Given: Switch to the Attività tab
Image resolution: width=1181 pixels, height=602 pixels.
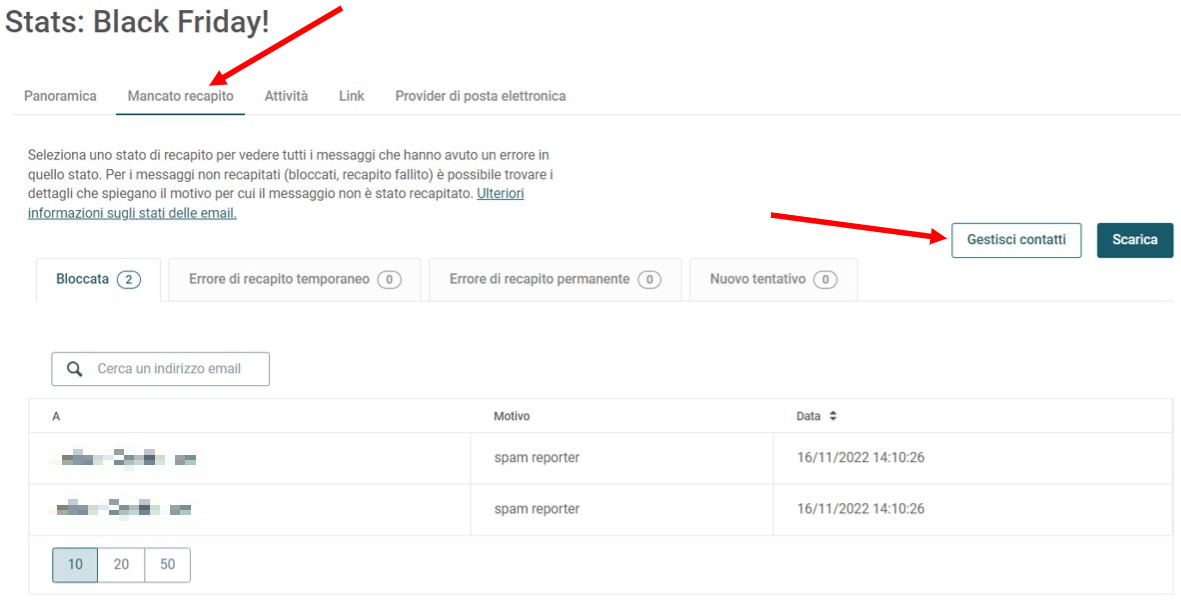Looking at the screenshot, I should [286, 96].
